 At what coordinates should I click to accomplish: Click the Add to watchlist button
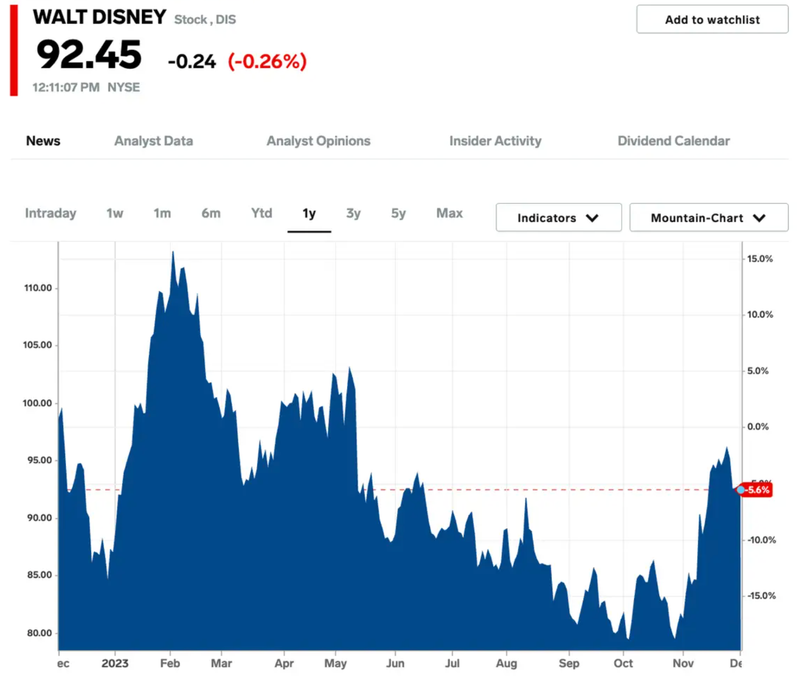click(712, 19)
